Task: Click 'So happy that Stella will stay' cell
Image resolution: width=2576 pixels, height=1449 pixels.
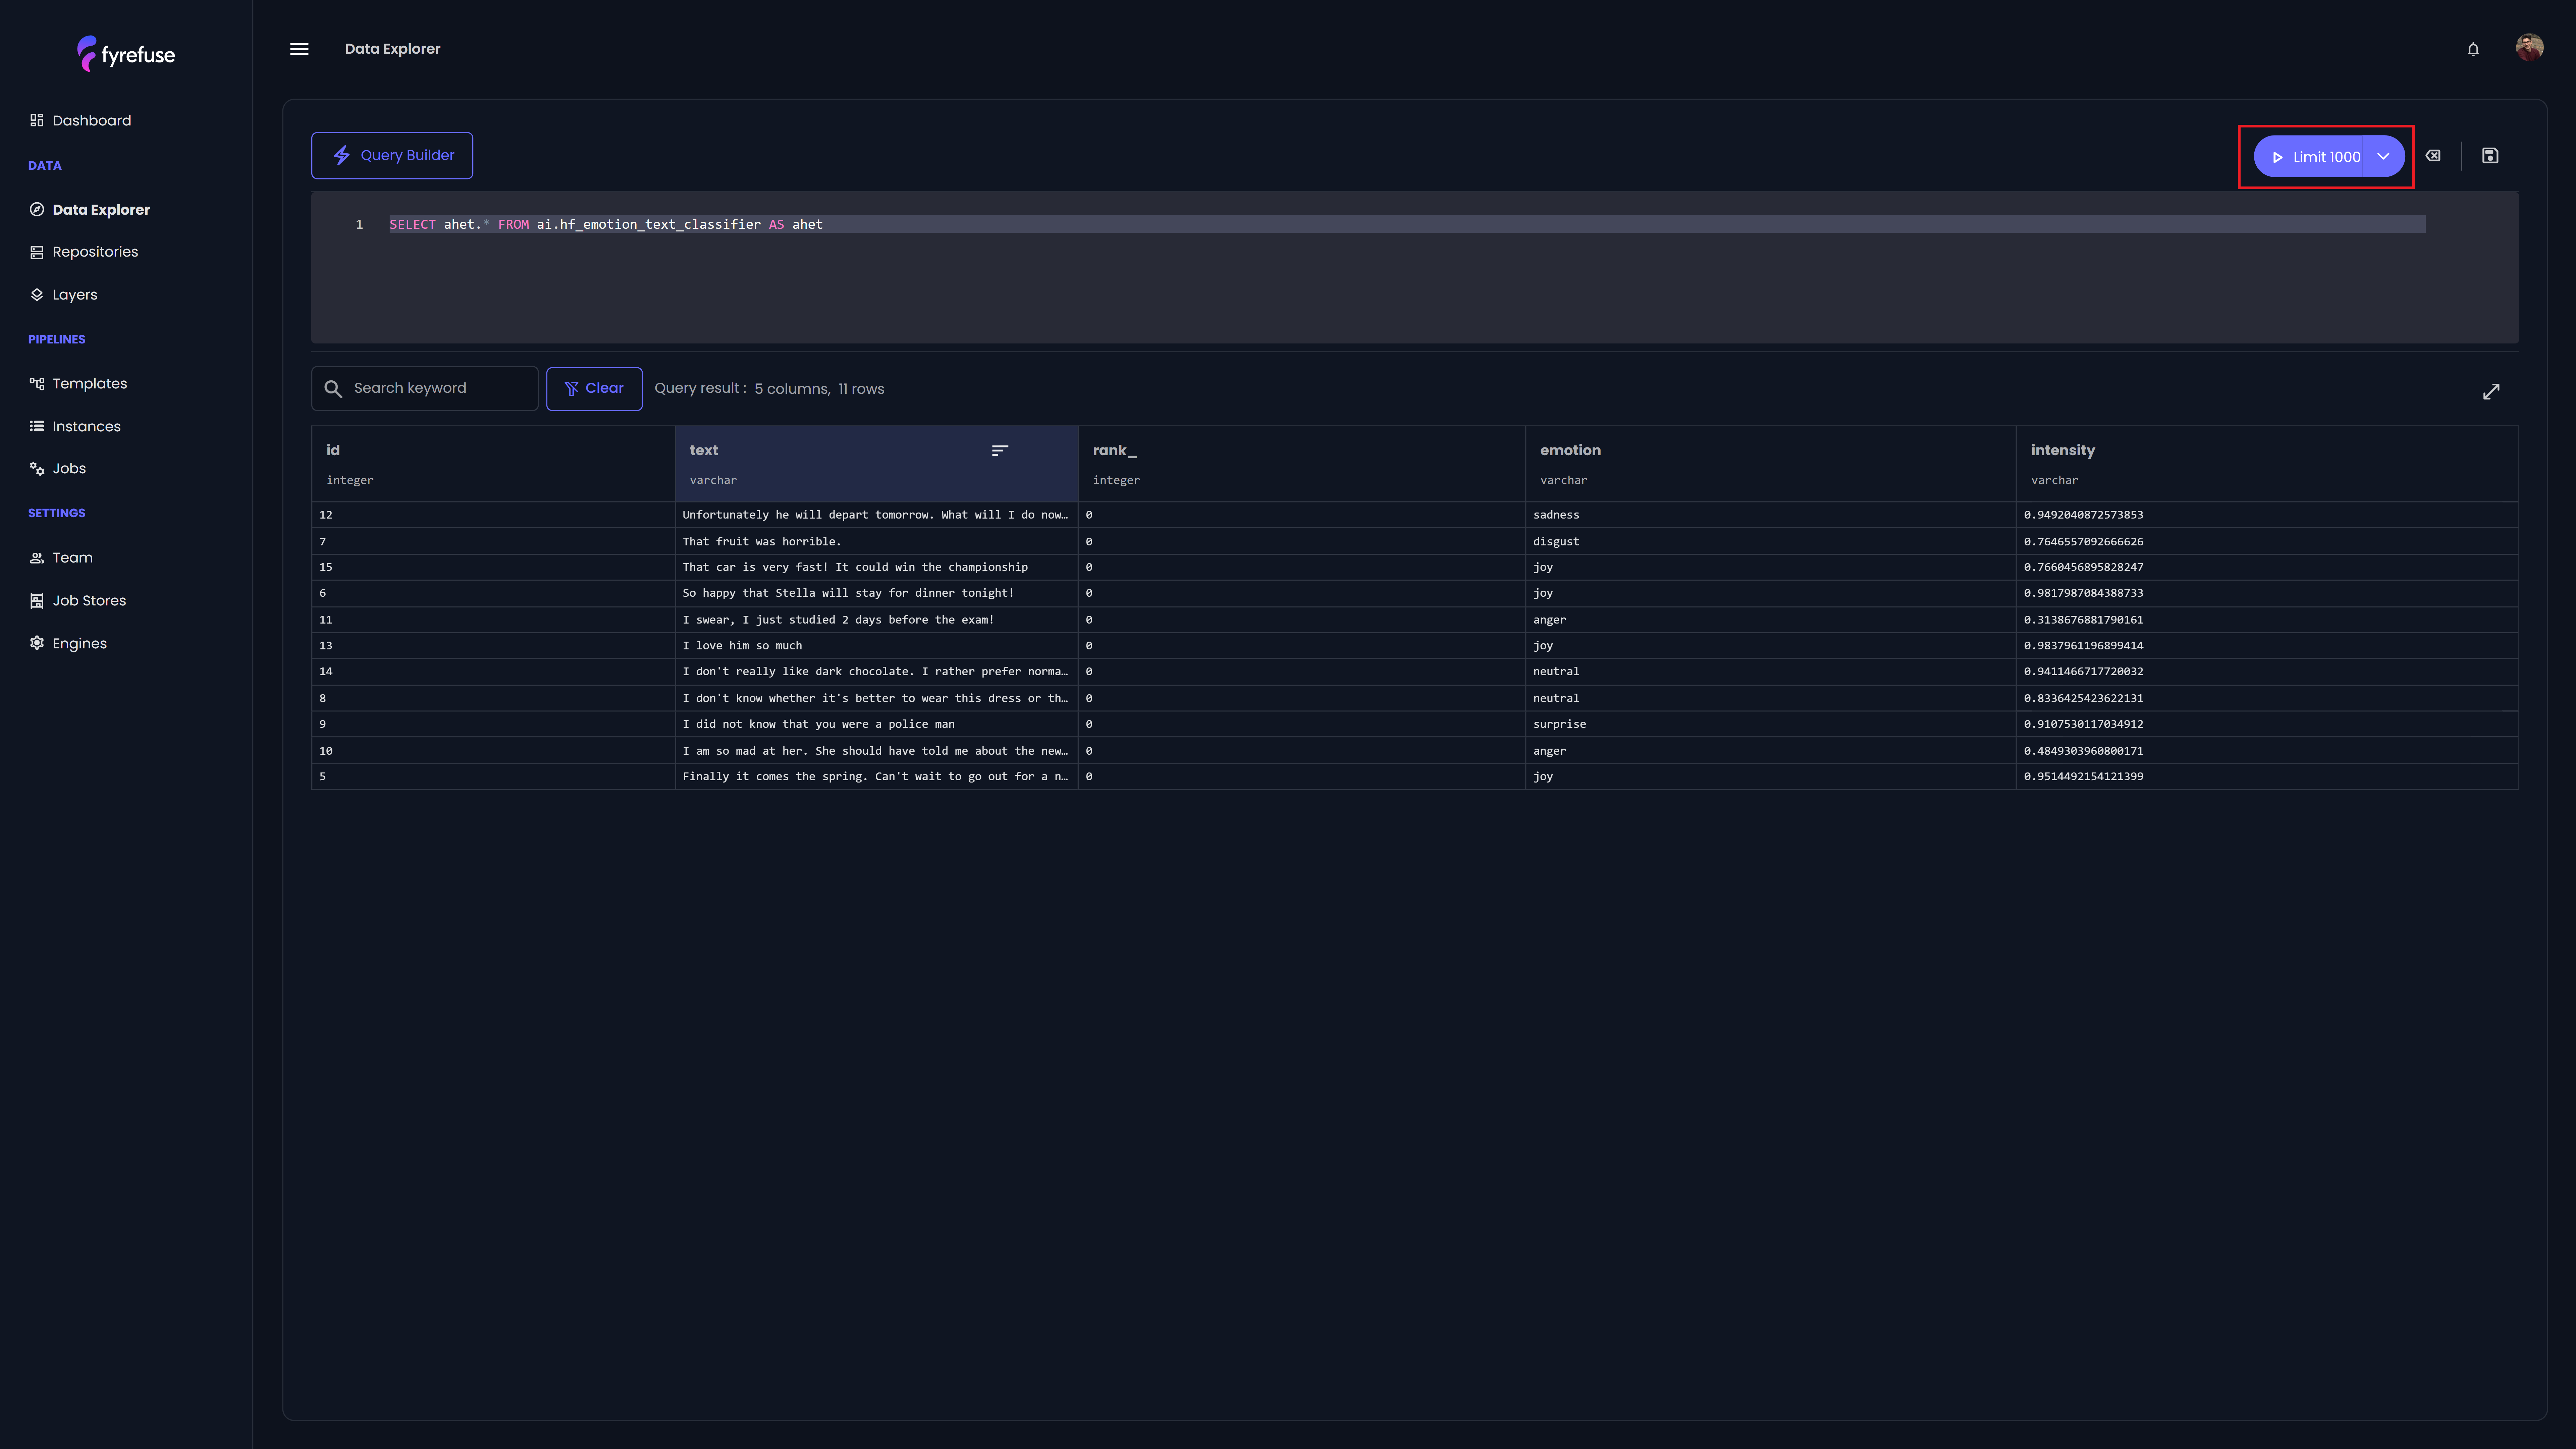Action: (876, 593)
